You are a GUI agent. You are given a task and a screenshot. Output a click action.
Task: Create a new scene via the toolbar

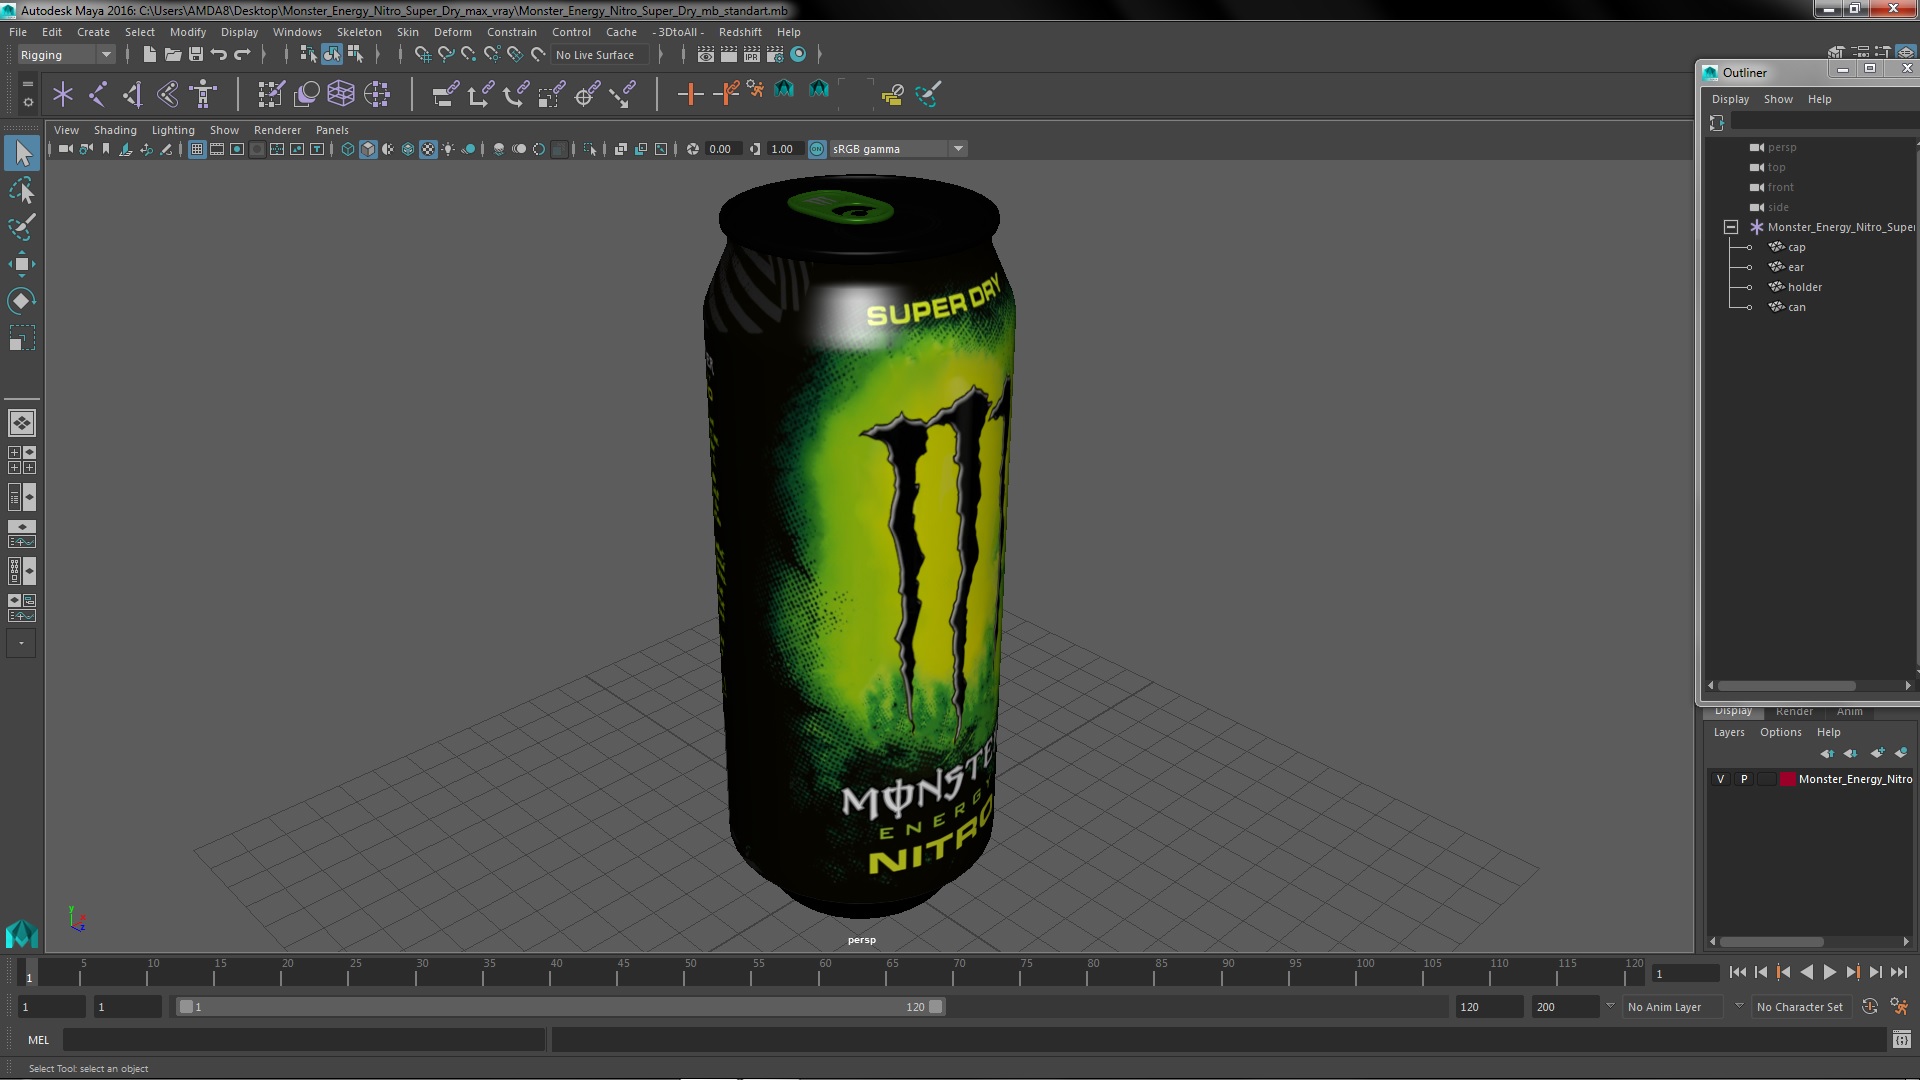click(149, 54)
